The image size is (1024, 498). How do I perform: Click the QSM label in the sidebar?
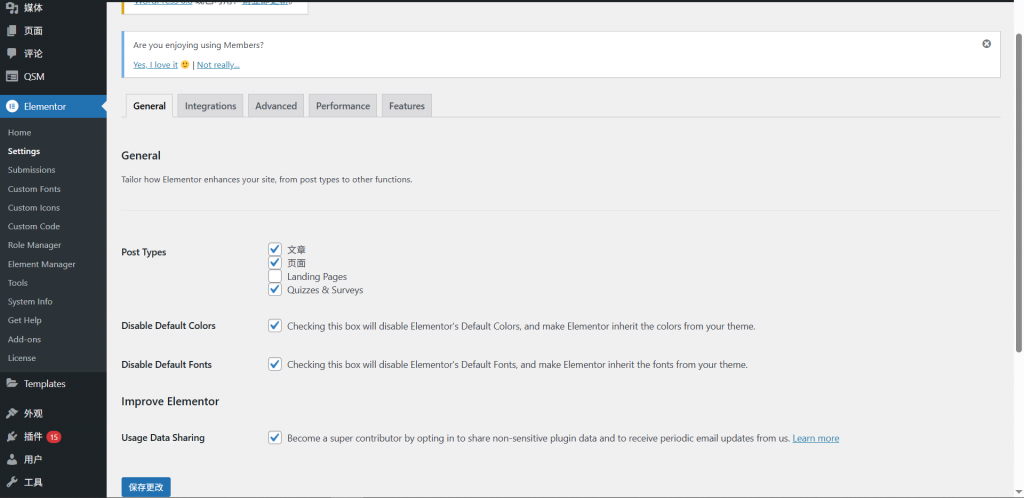click(x=34, y=76)
